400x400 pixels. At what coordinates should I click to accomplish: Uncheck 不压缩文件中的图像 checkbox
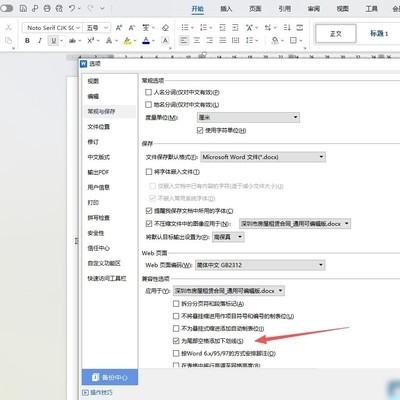(x=149, y=224)
